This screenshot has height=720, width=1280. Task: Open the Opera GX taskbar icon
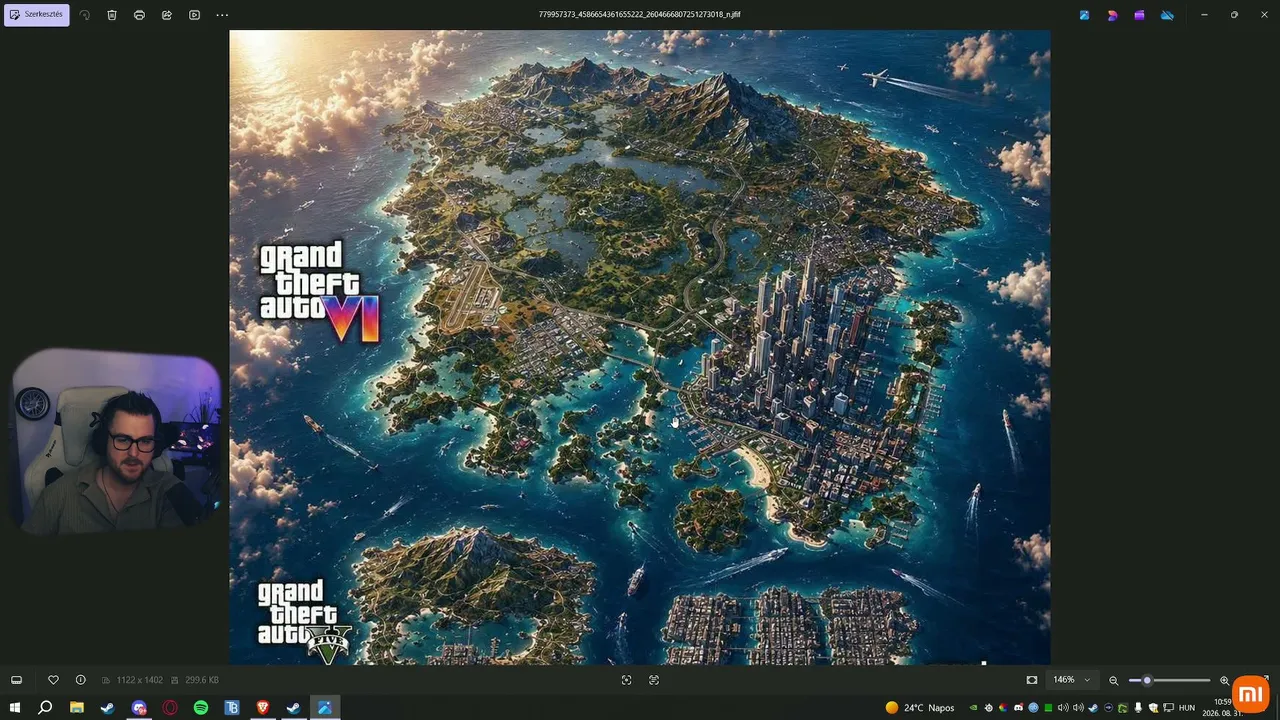click(x=170, y=708)
